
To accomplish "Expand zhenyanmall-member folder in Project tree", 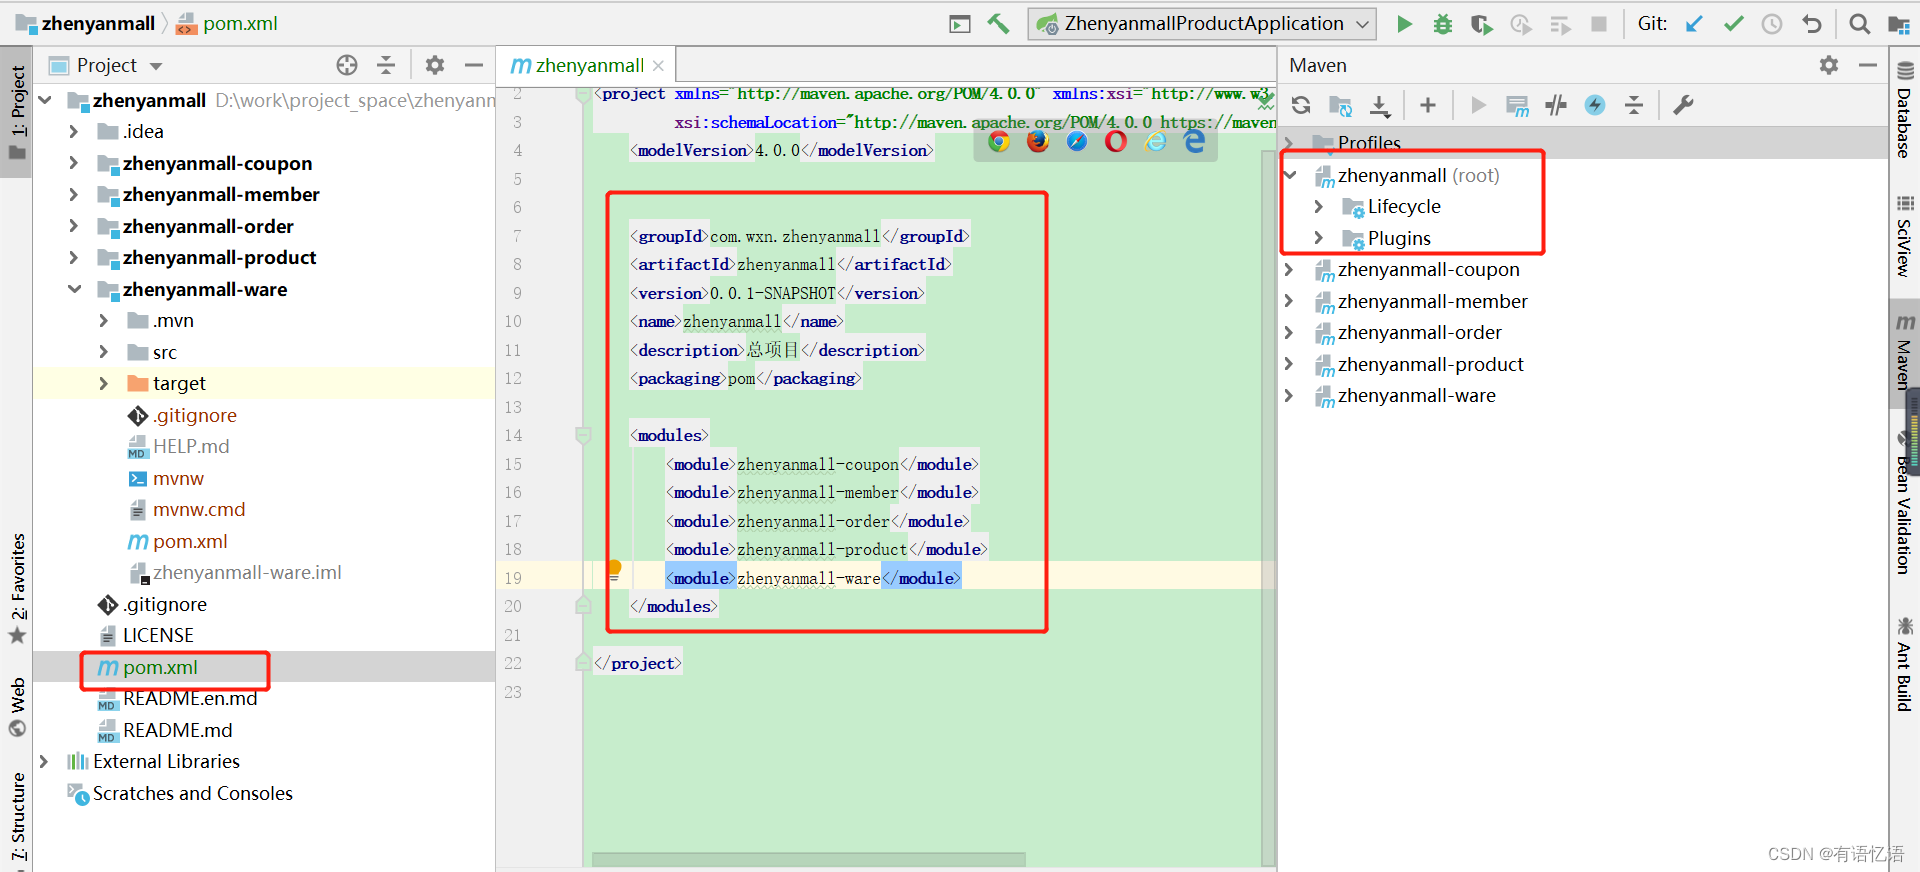I will pyautogui.click(x=73, y=194).
